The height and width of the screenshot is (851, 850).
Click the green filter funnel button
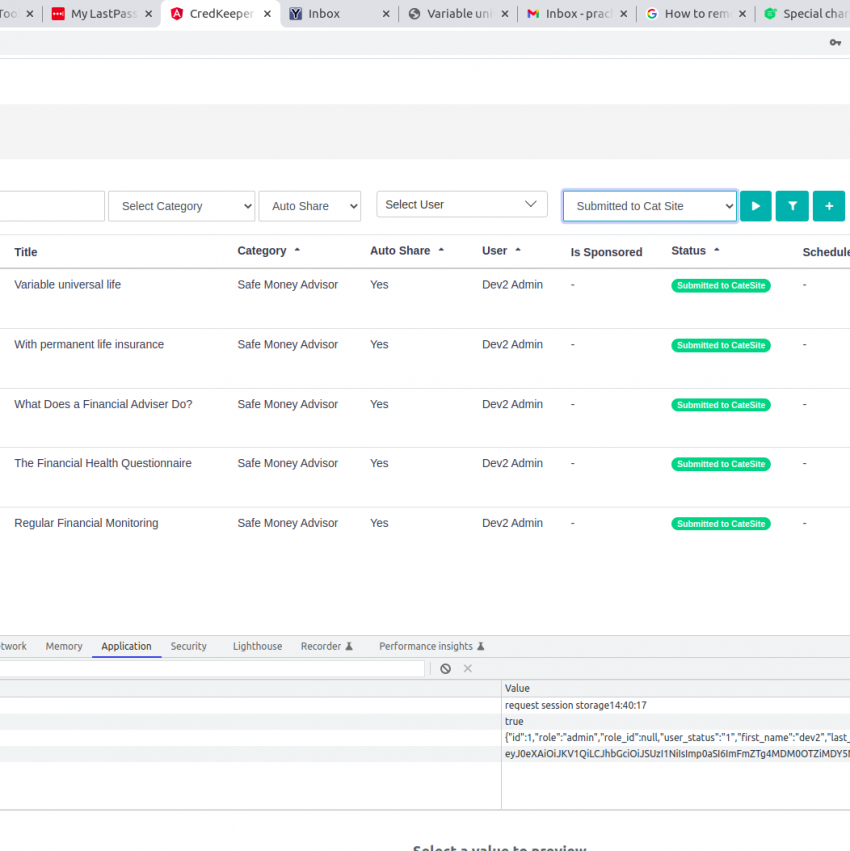click(792, 206)
